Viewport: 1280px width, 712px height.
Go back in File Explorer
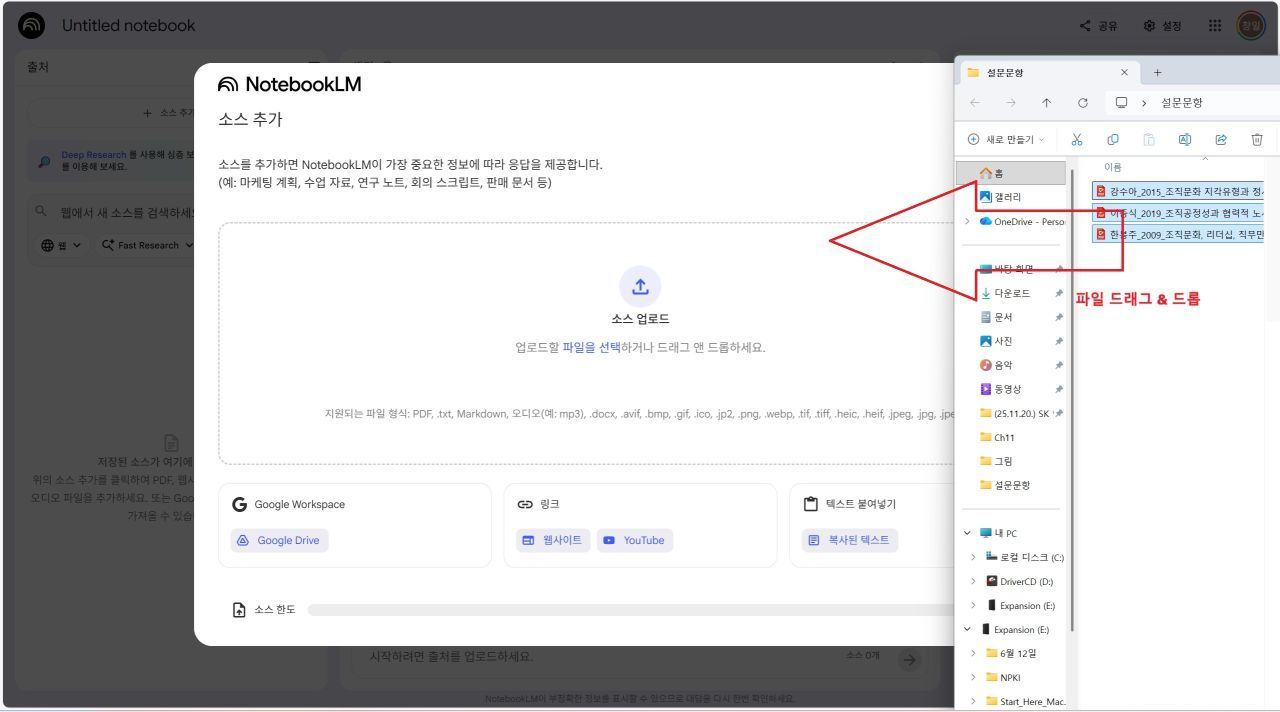(975, 103)
